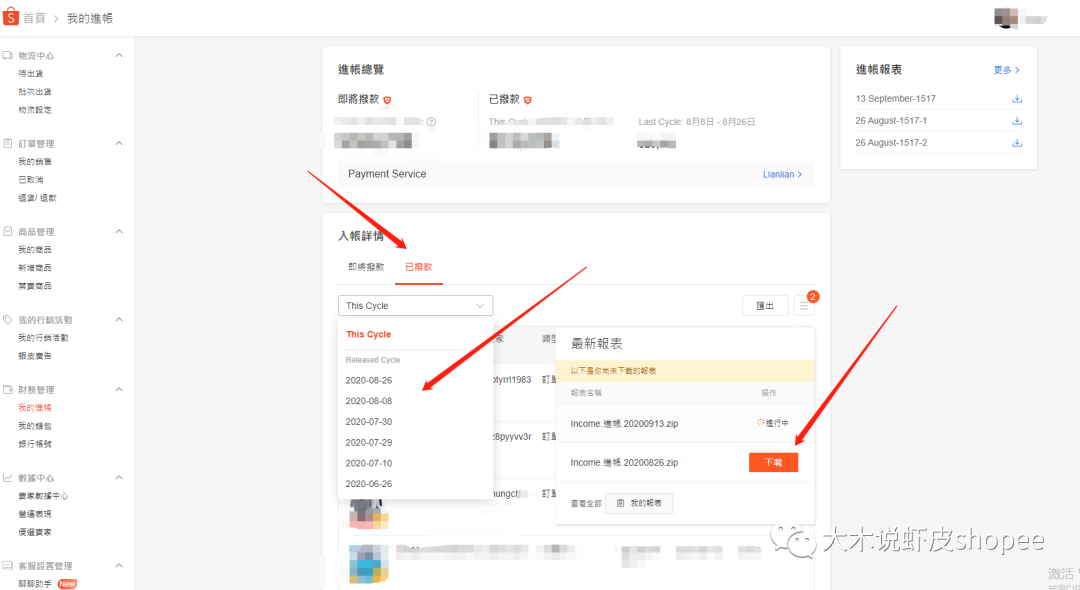Open 我的錢包 in sidebar
1080x590 pixels.
pyautogui.click(x=35, y=426)
